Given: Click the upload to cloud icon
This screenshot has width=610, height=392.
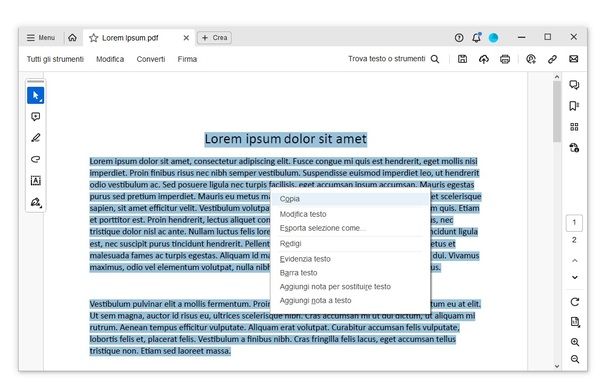Looking at the screenshot, I should [x=484, y=59].
